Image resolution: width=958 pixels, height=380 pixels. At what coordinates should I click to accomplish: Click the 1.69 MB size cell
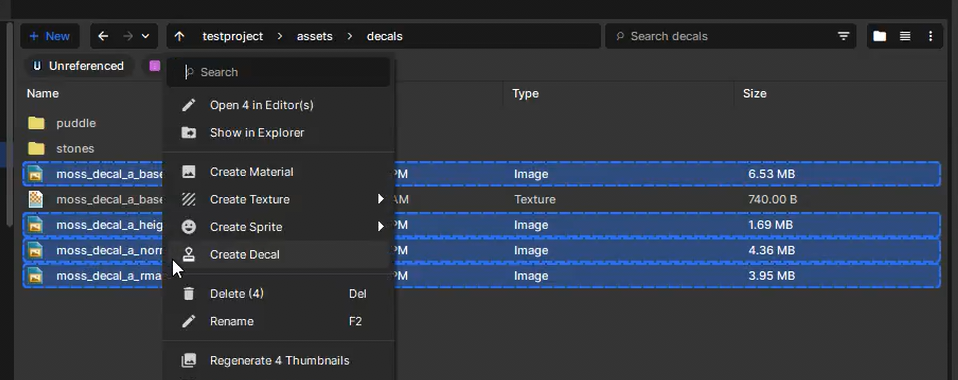770,225
